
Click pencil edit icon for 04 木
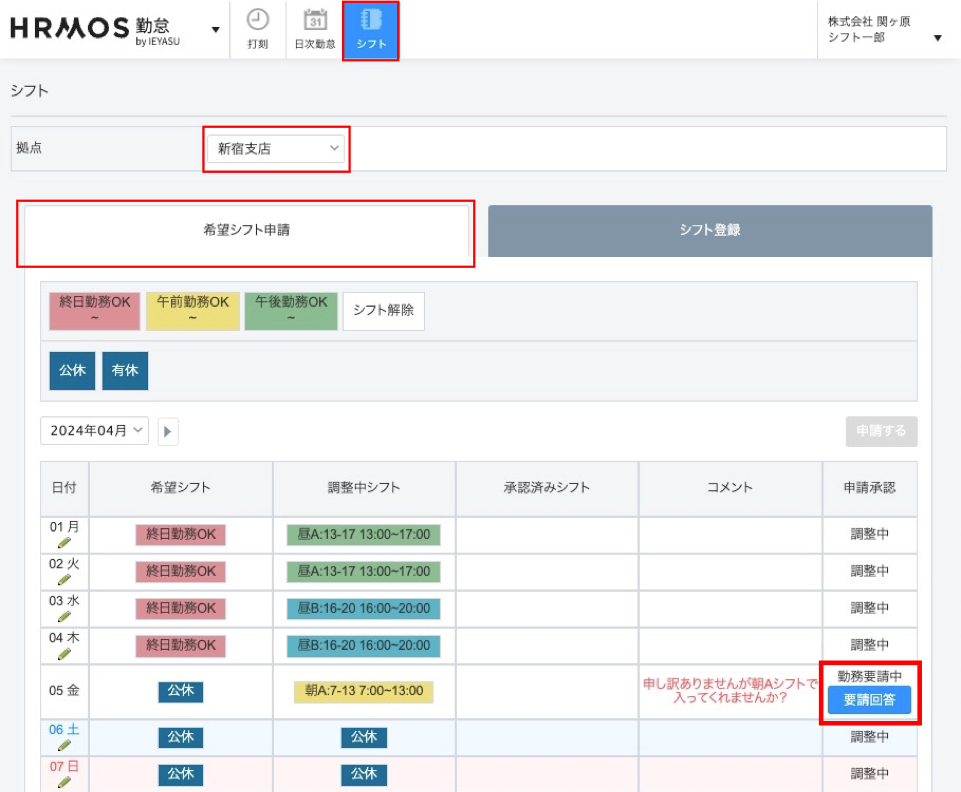(x=64, y=654)
